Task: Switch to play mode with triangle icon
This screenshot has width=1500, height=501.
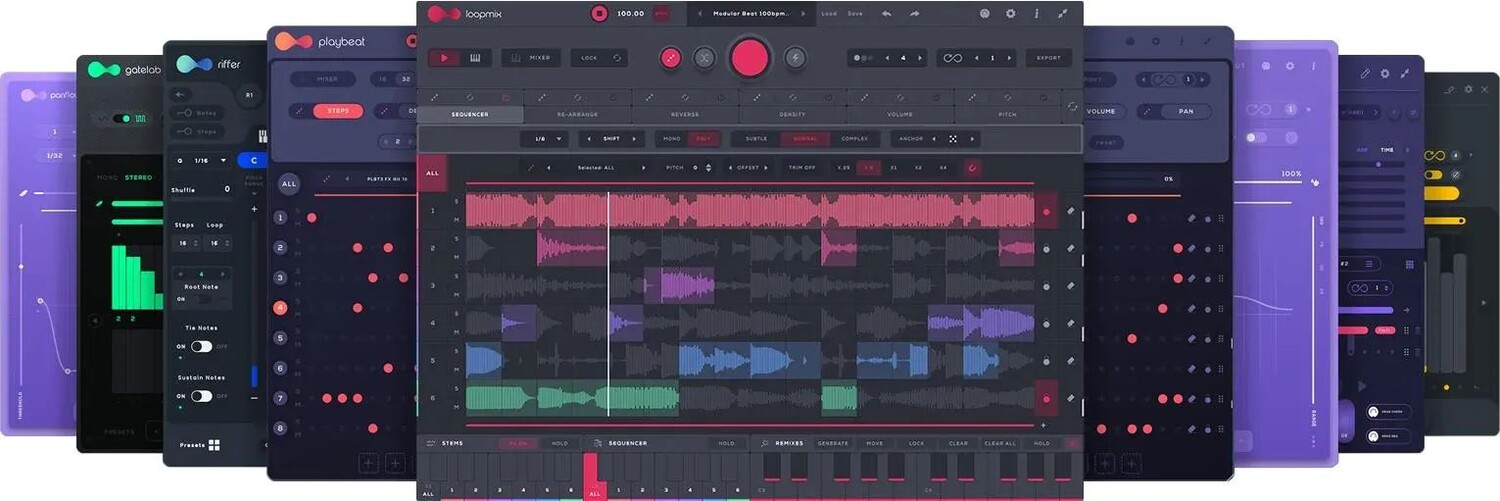Action: tap(444, 58)
